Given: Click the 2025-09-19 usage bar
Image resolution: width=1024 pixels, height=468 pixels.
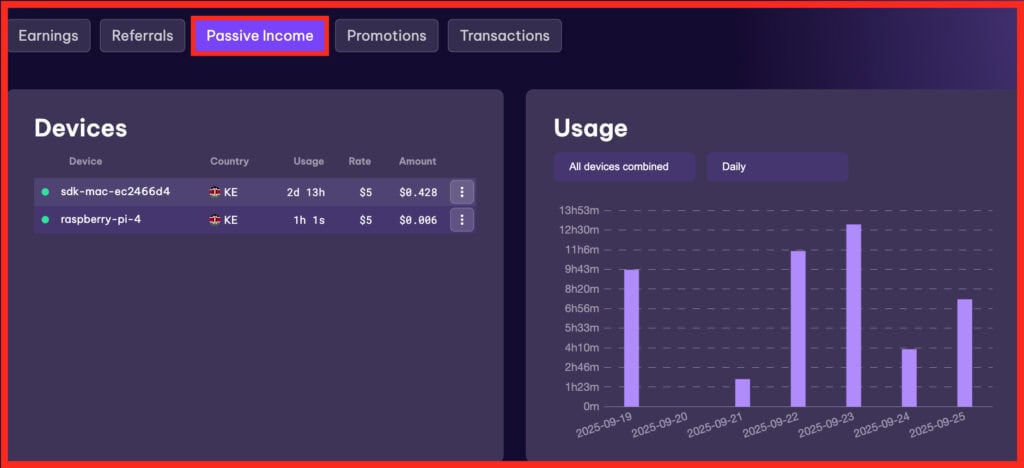Looking at the screenshot, I should tap(631, 338).
